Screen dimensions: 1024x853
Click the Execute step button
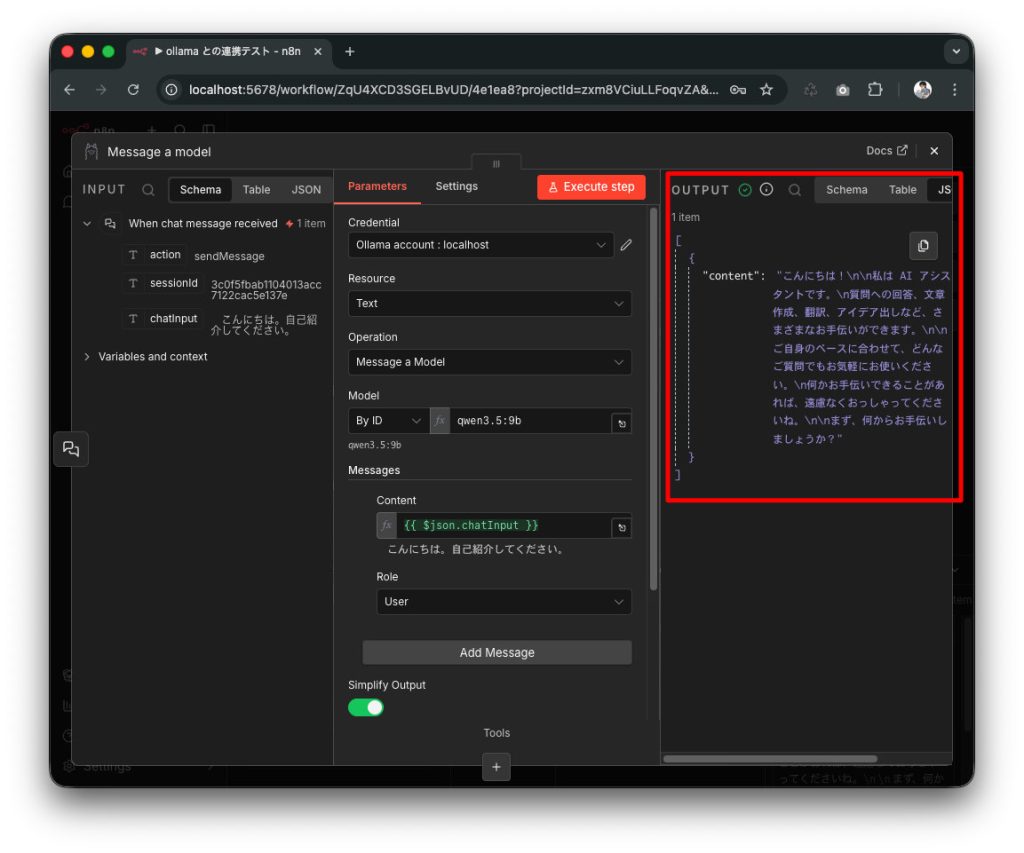[x=591, y=186]
